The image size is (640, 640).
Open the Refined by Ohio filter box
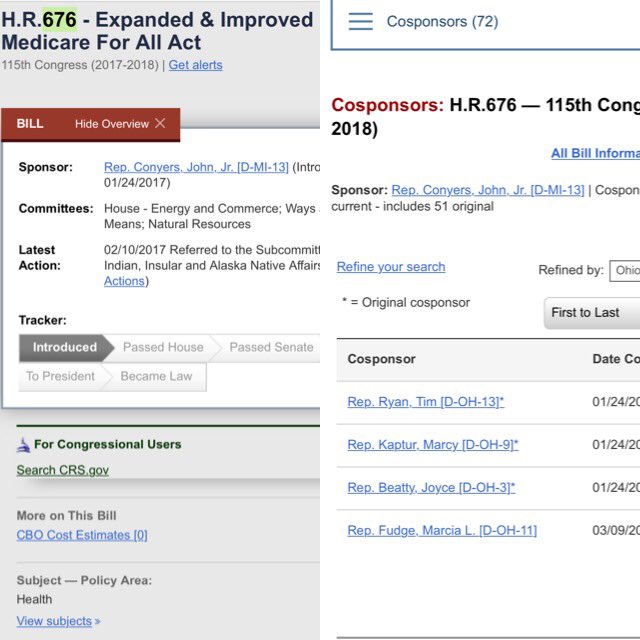[x=624, y=270]
